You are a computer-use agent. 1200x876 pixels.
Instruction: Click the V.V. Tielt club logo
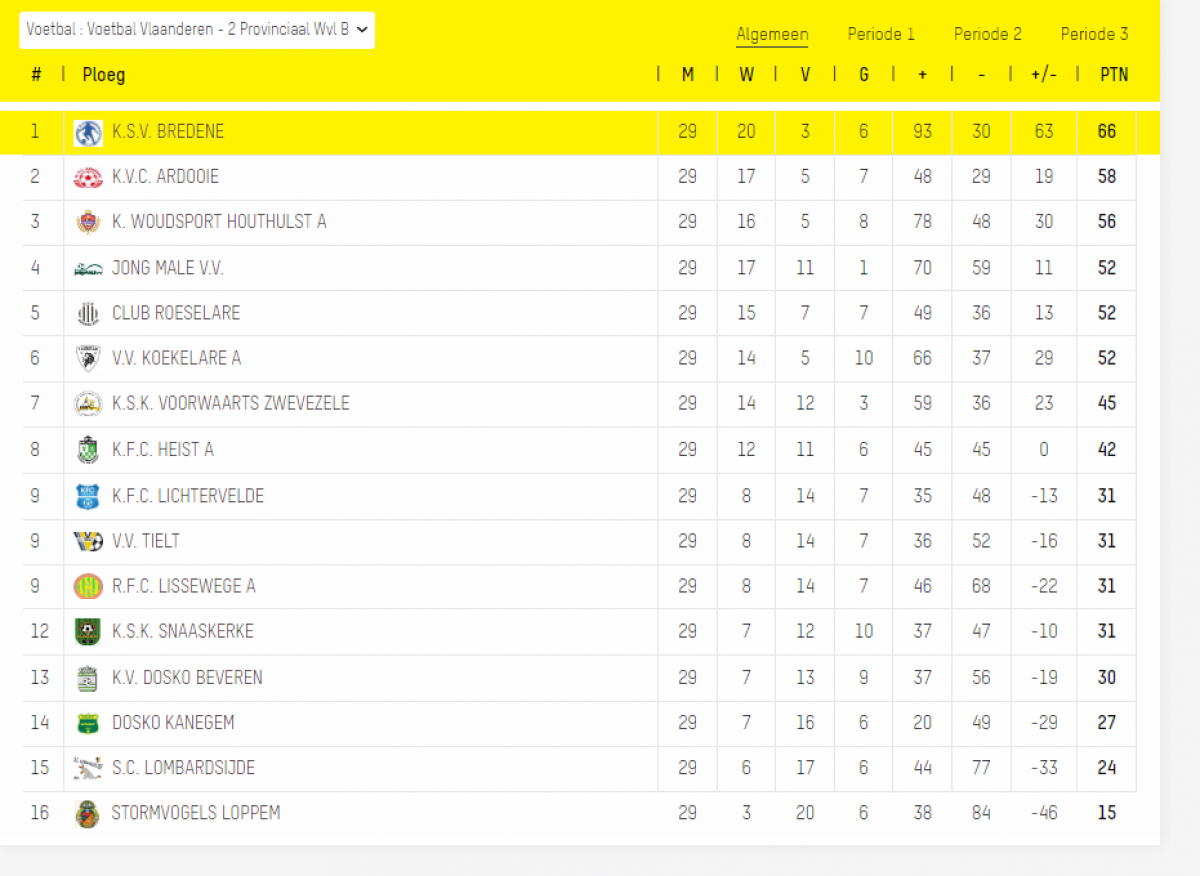coord(88,541)
